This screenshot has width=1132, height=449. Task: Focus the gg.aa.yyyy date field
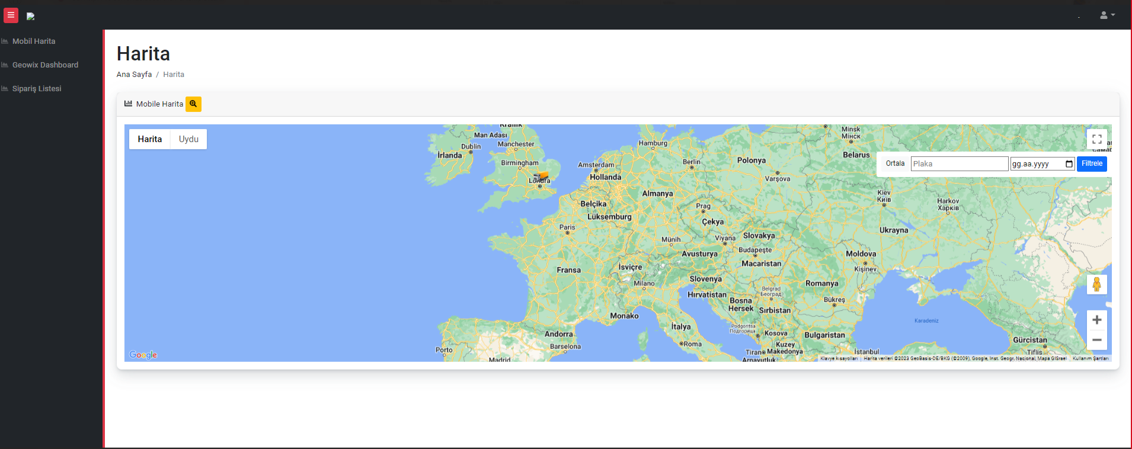[1042, 164]
